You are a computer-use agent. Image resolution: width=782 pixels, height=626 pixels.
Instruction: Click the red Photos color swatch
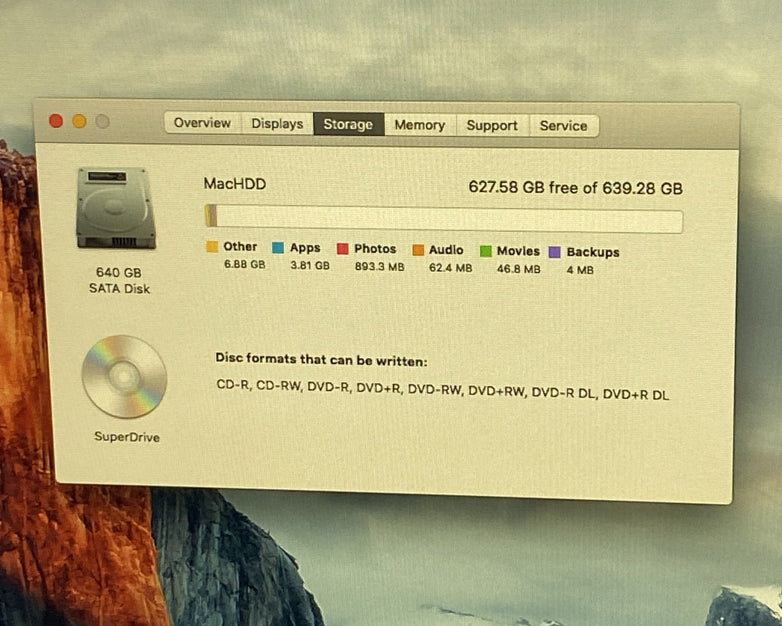coord(343,248)
